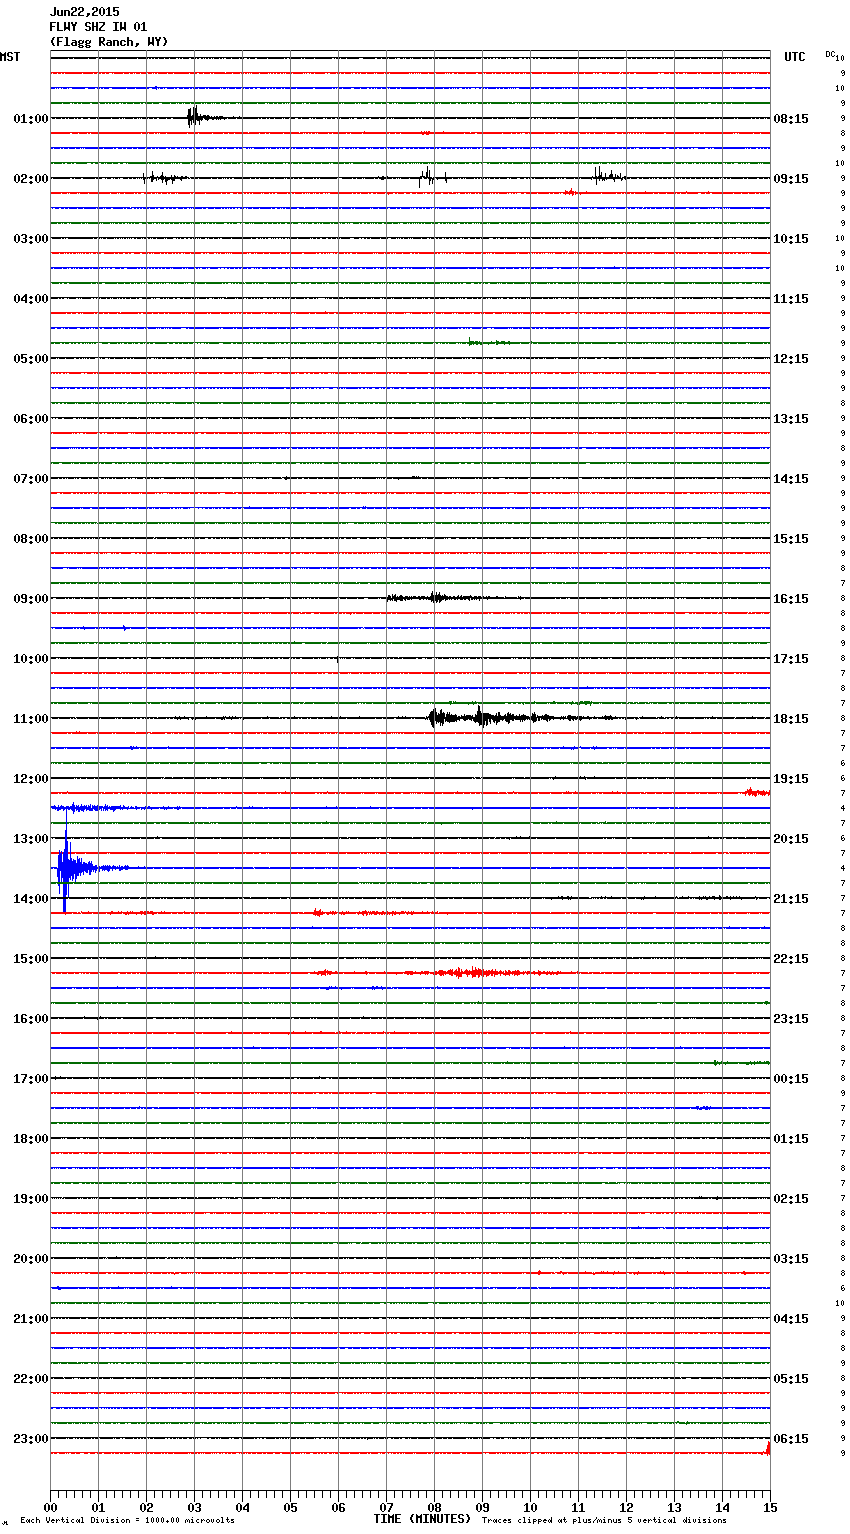Select the '22:00' MST time label
This screenshot has height=1534, width=850.
coord(31,1379)
